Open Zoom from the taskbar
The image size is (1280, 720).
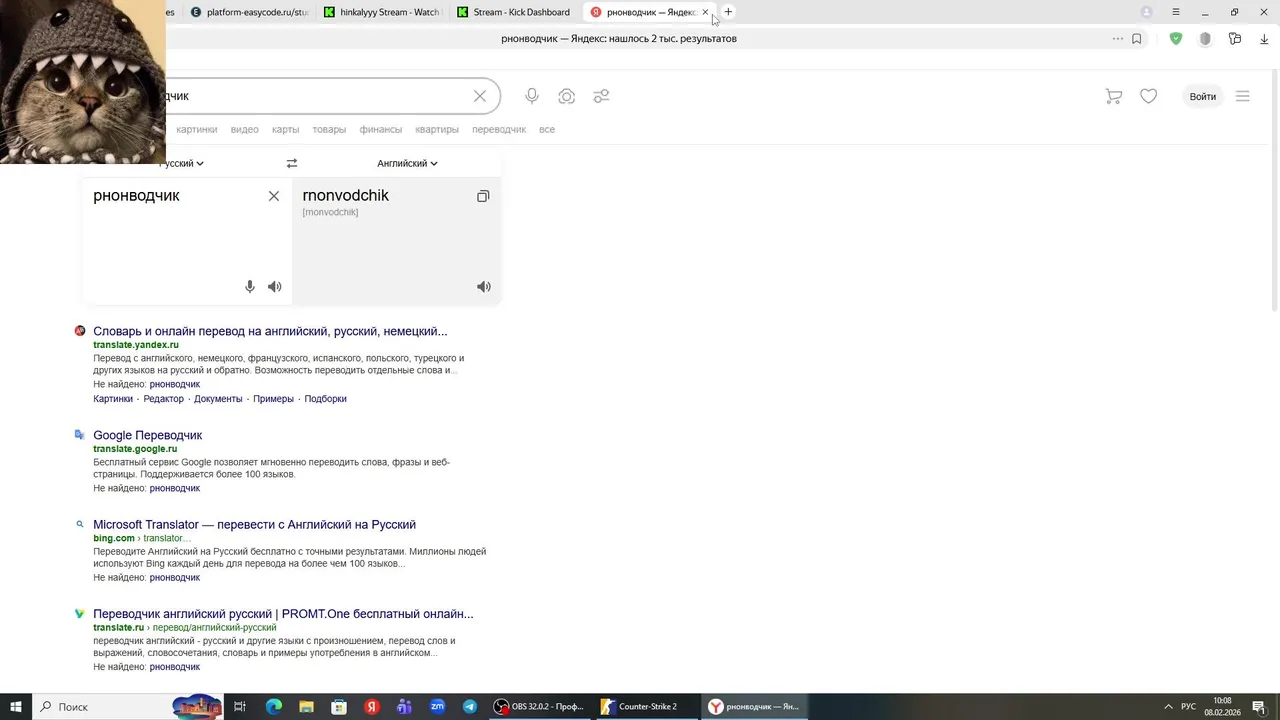point(437,707)
